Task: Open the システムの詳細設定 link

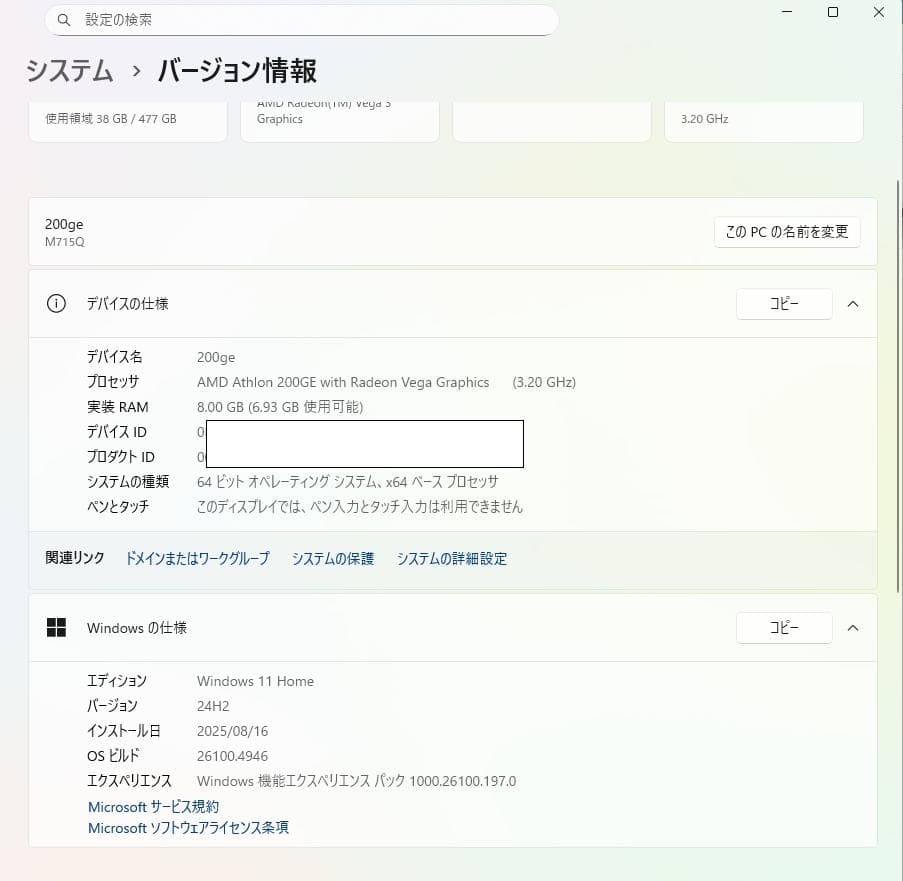Action: [x=452, y=559]
